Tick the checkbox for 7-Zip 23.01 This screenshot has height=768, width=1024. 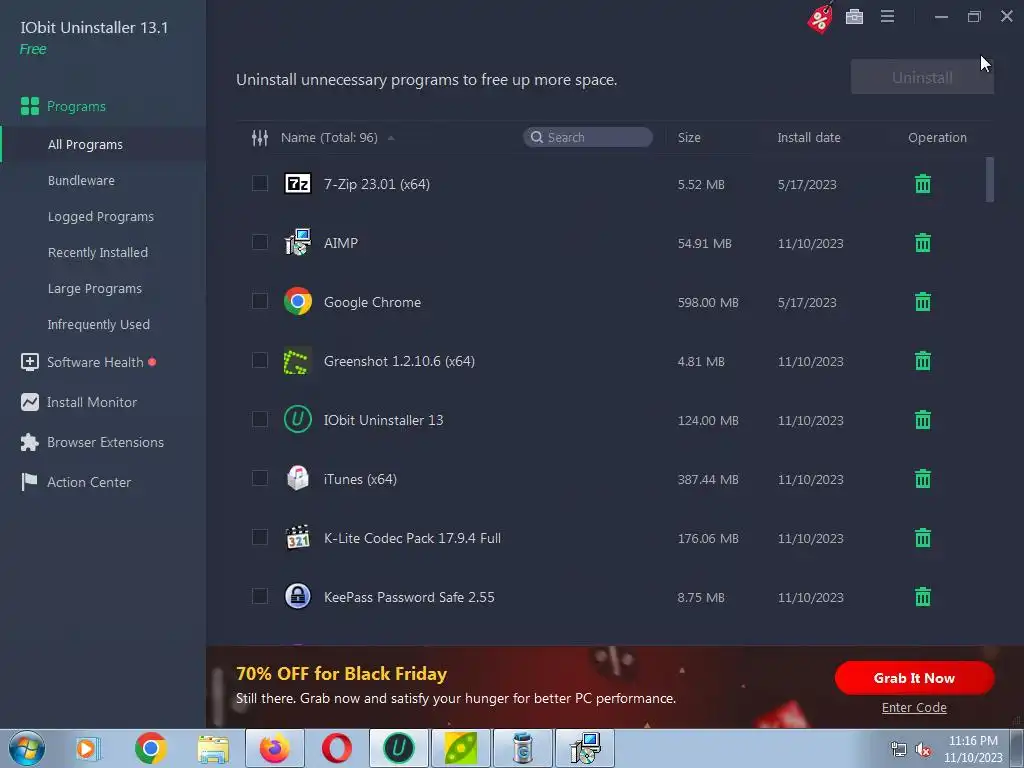pyautogui.click(x=260, y=184)
